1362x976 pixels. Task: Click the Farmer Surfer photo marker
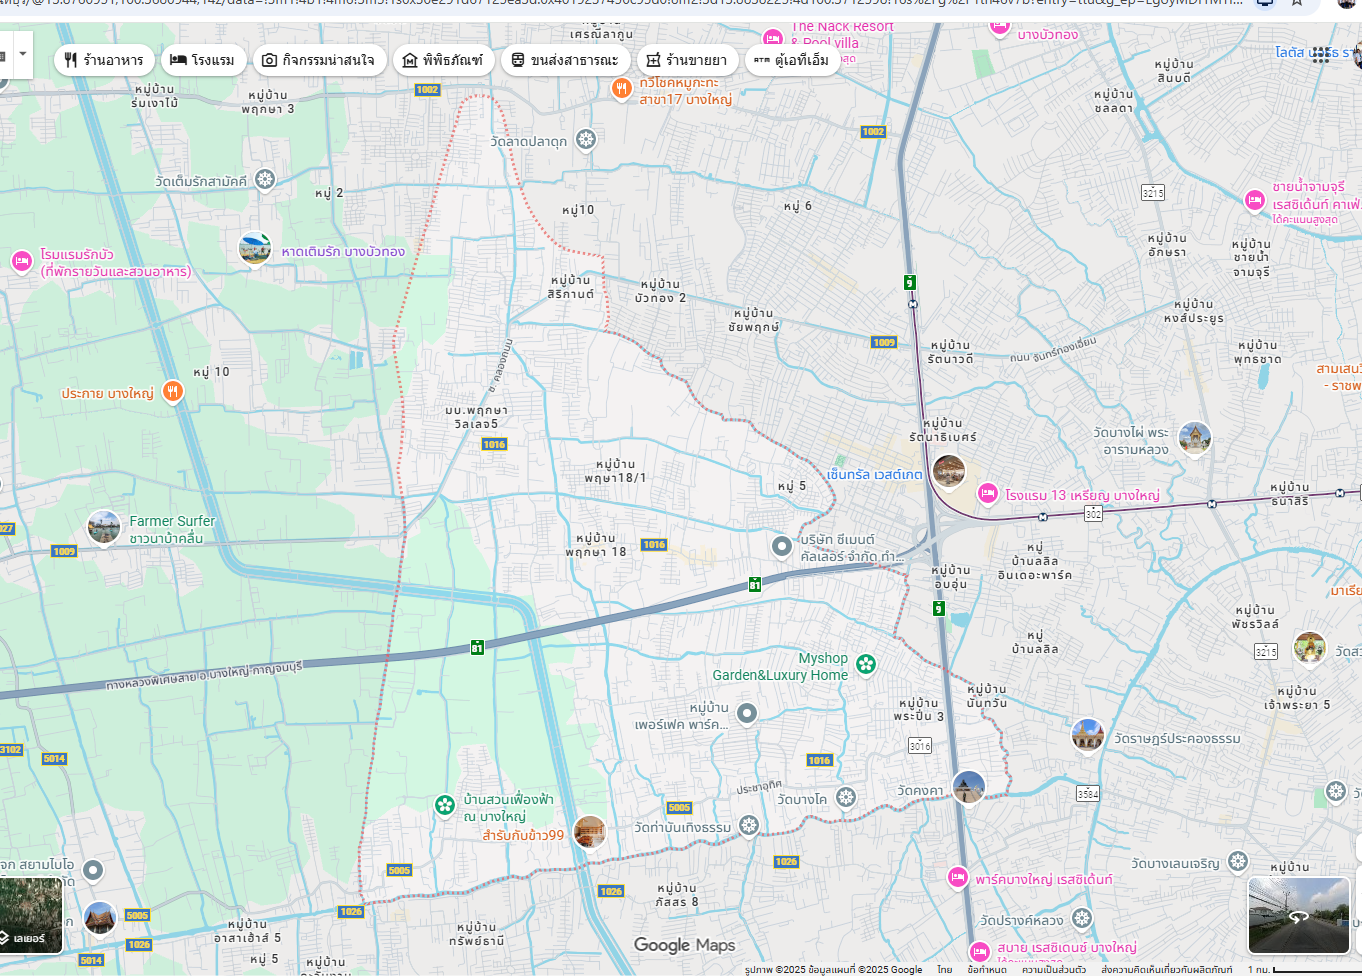pos(104,527)
